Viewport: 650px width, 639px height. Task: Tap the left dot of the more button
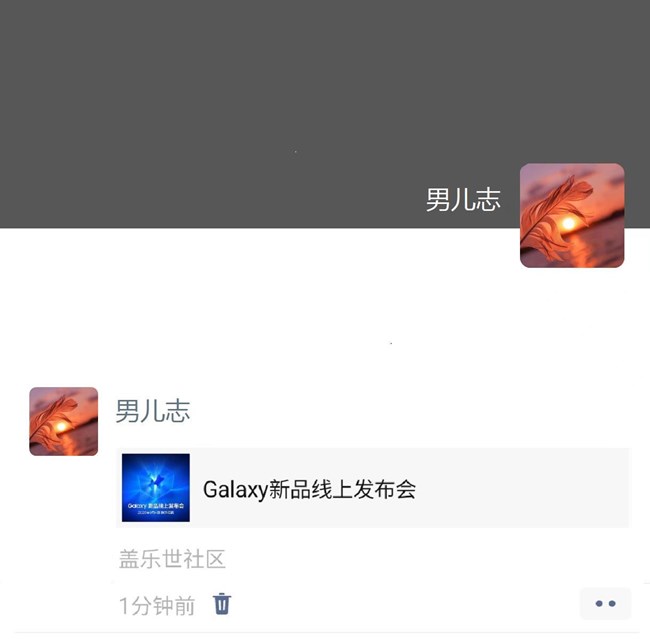(x=599, y=603)
